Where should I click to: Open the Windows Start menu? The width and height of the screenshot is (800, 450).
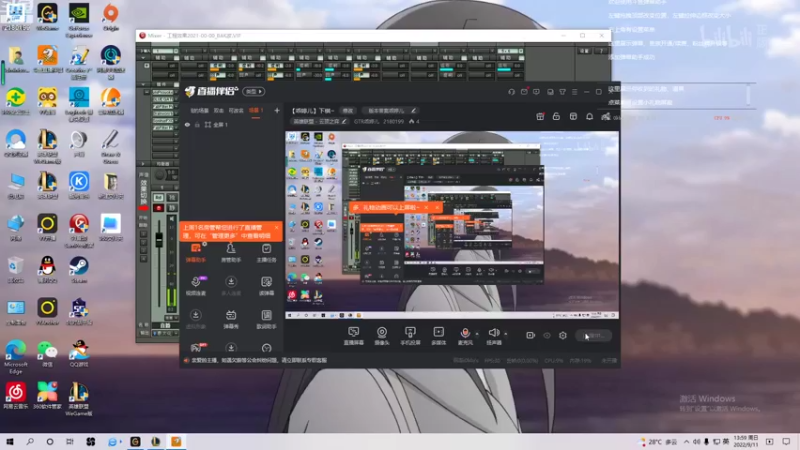coord(10,442)
